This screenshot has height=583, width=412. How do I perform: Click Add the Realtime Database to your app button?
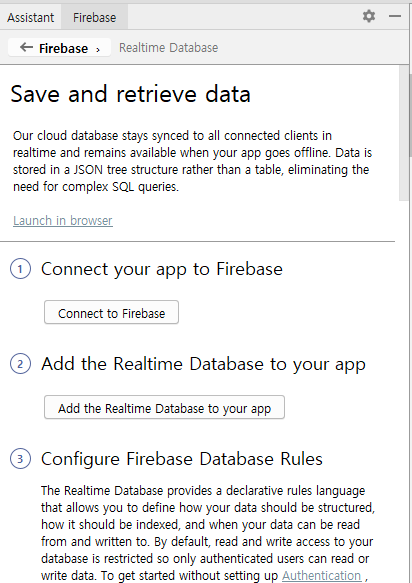click(x=164, y=407)
